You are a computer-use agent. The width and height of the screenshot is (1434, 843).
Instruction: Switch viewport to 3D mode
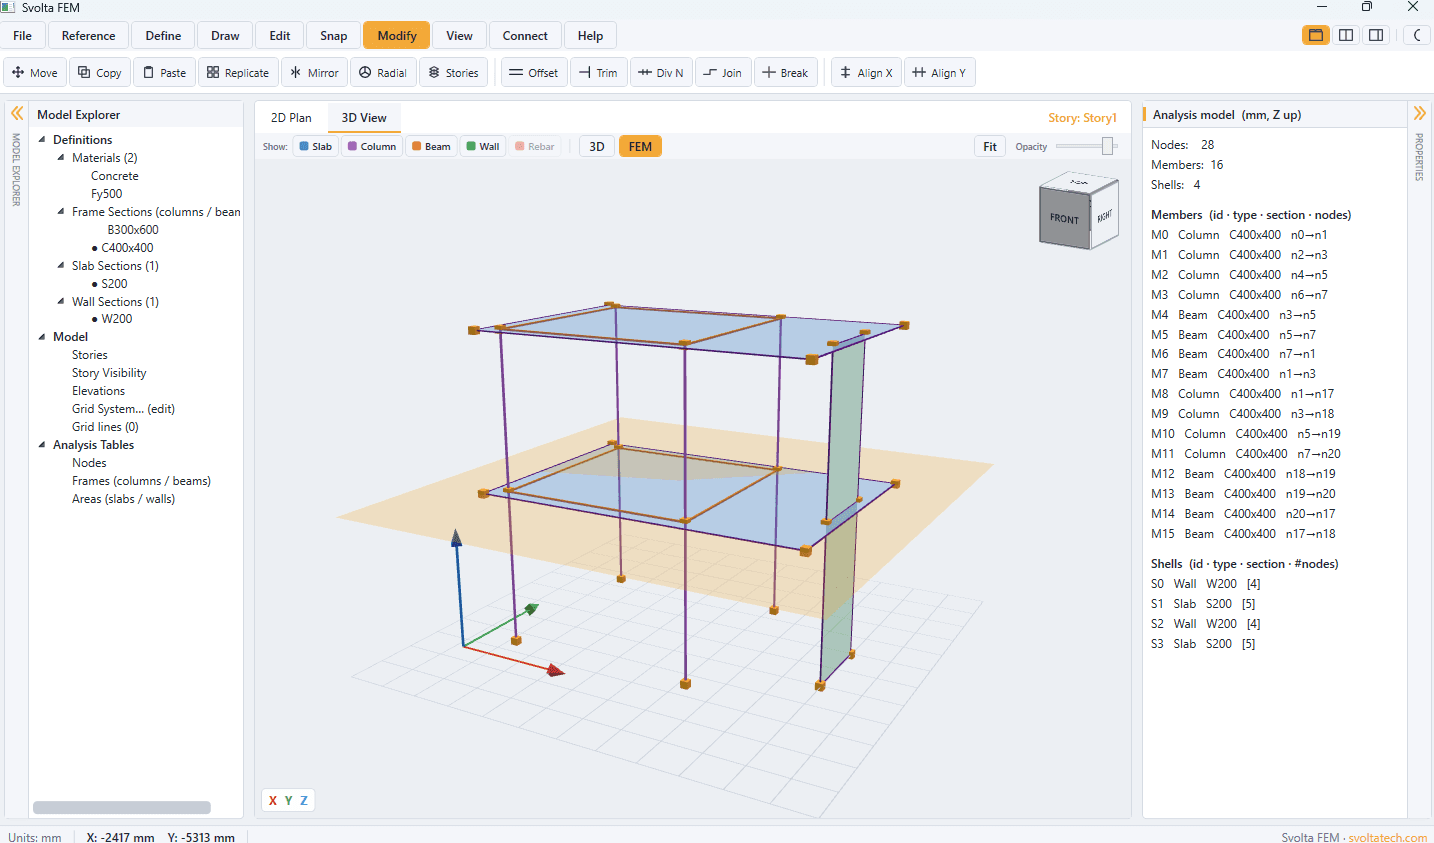(x=597, y=146)
